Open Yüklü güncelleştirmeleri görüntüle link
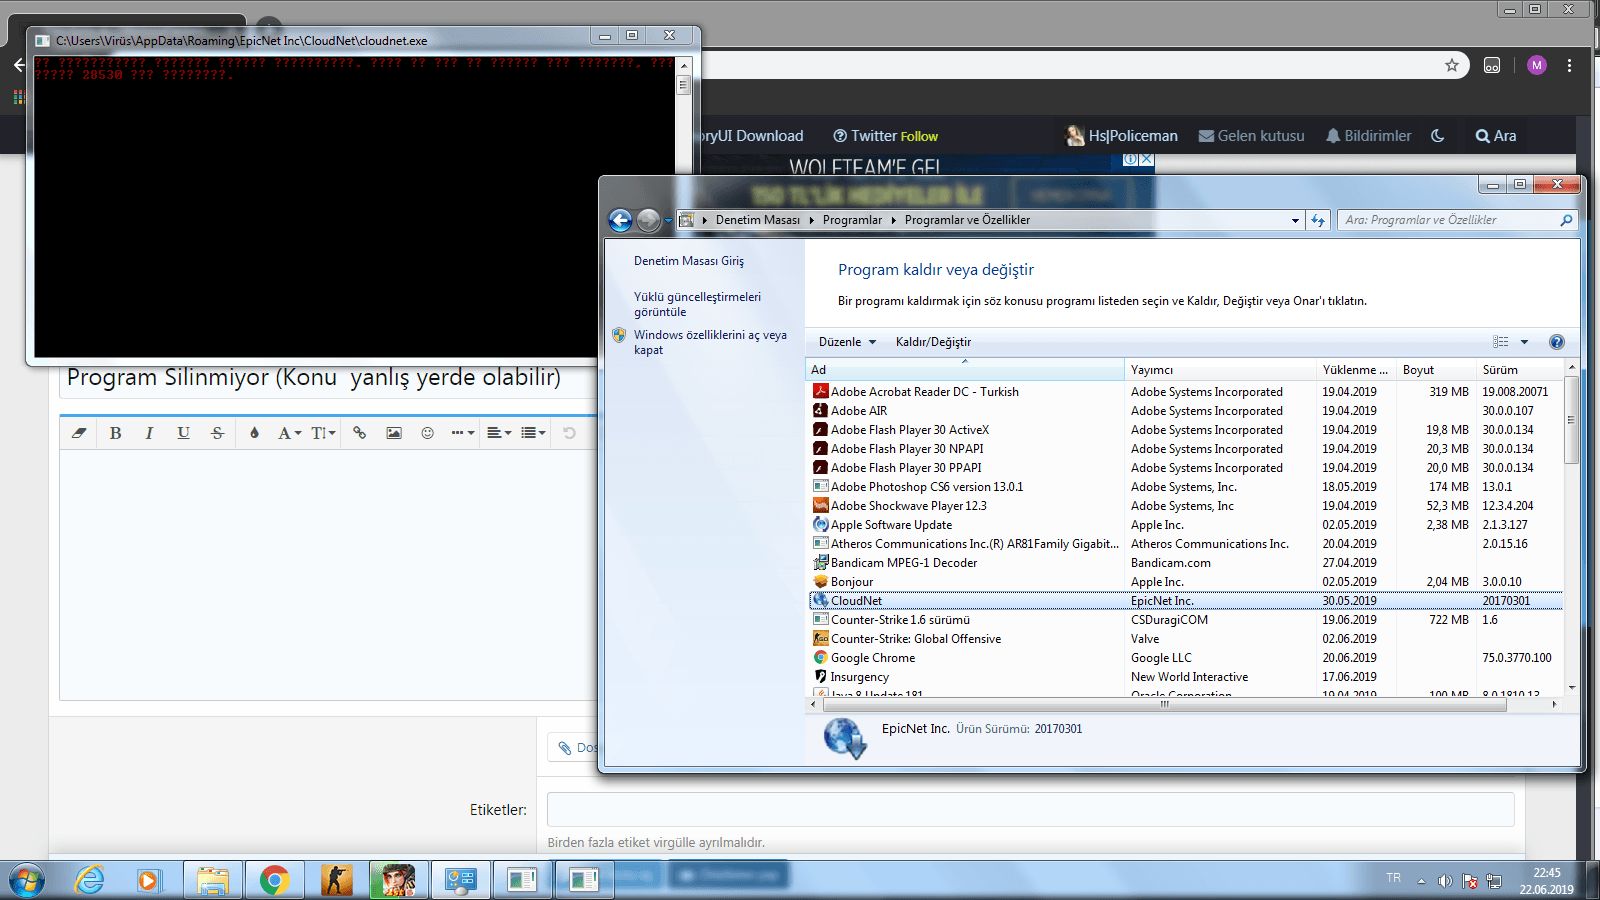This screenshot has width=1600, height=900. point(697,304)
